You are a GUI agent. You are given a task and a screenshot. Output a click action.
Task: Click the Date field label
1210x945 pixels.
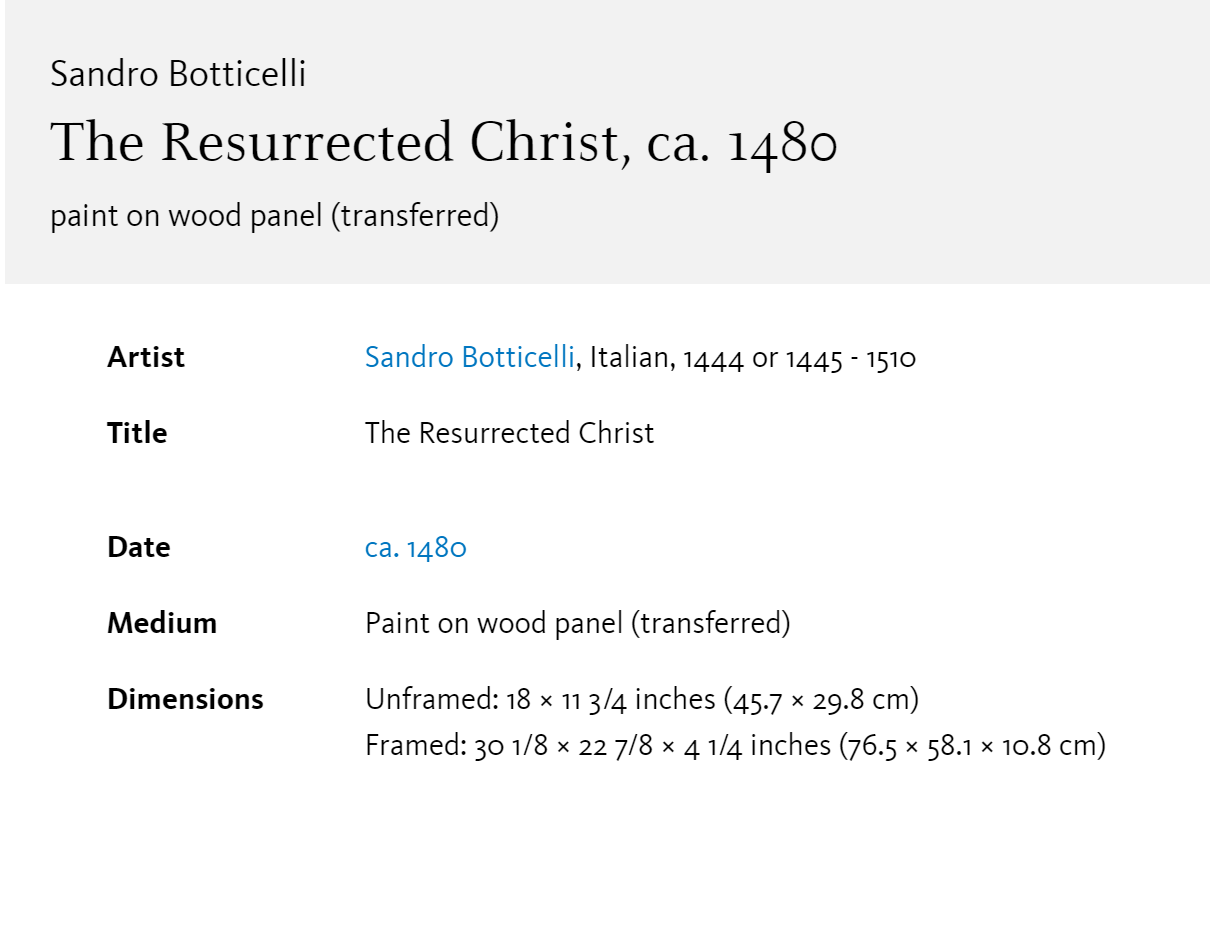point(138,547)
